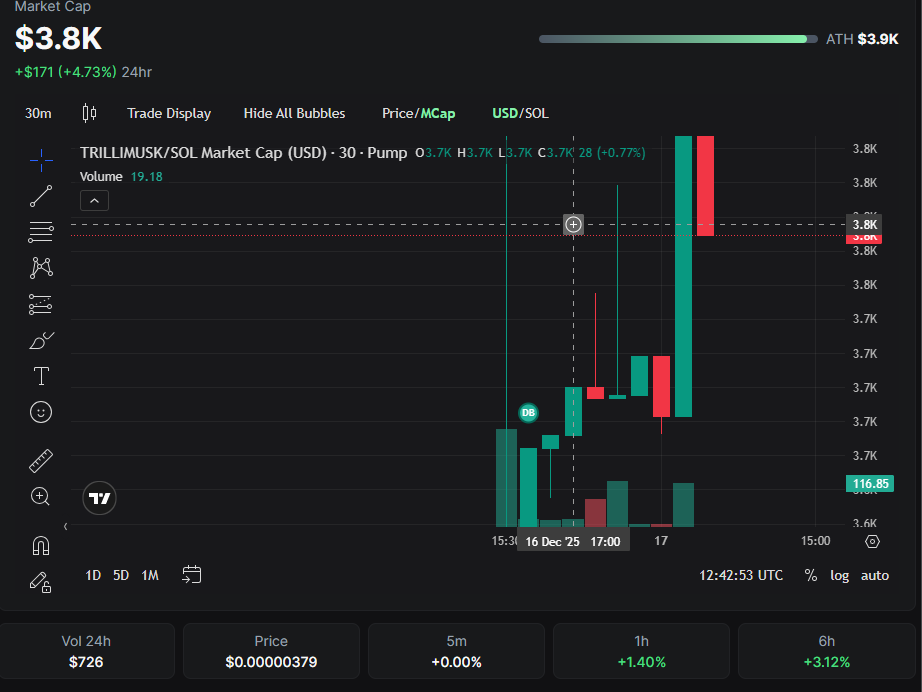This screenshot has width=922, height=692.
Task: Select the XABCD pattern tool
Action: click(41, 268)
